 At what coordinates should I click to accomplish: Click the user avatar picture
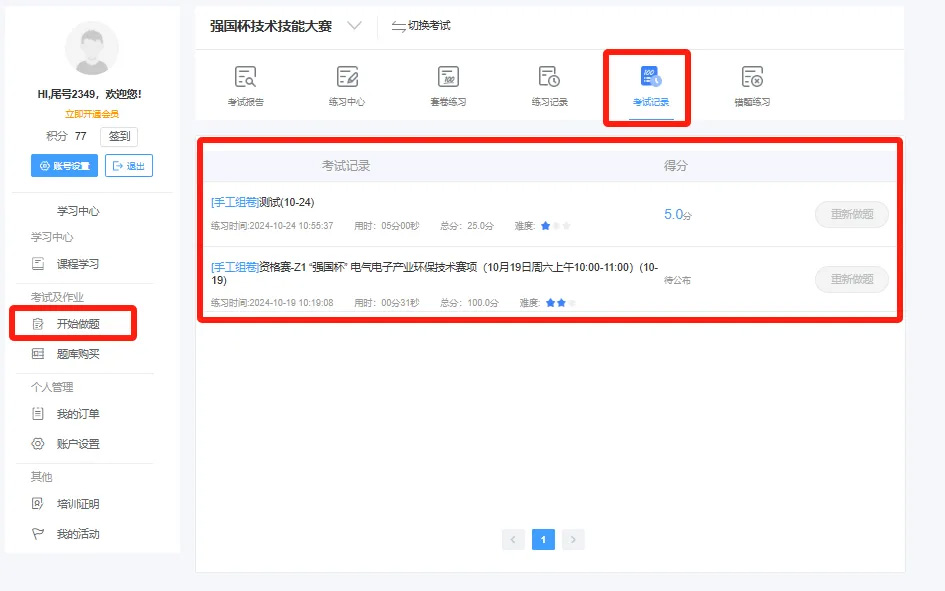(91, 48)
